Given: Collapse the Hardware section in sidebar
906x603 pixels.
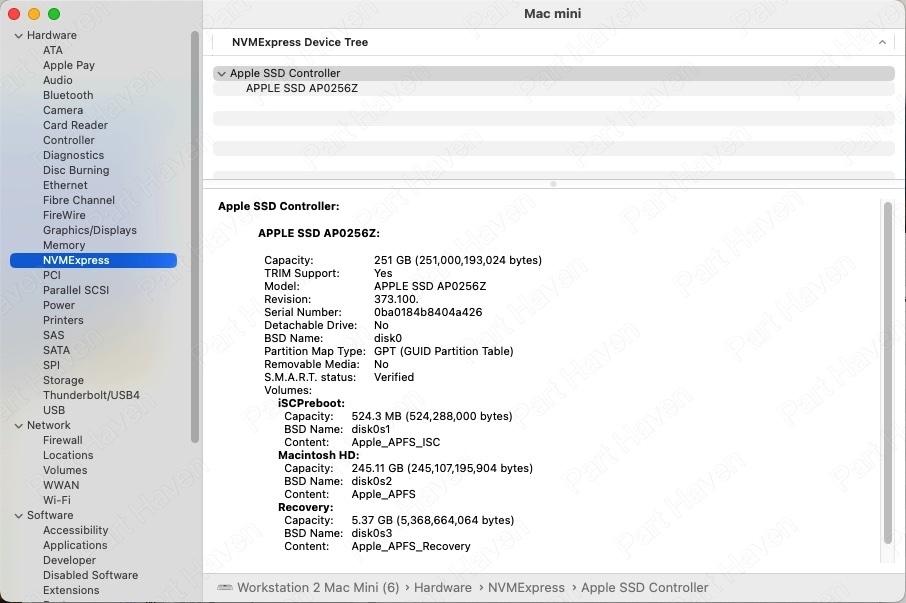Looking at the screenshot, I should [x=18, y=36].
